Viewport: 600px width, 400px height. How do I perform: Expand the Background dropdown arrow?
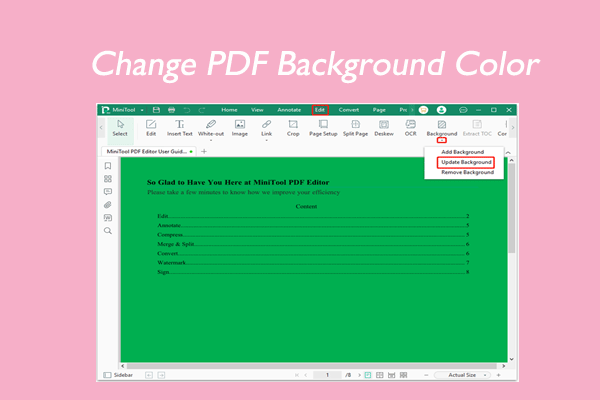tap(442, 140)
